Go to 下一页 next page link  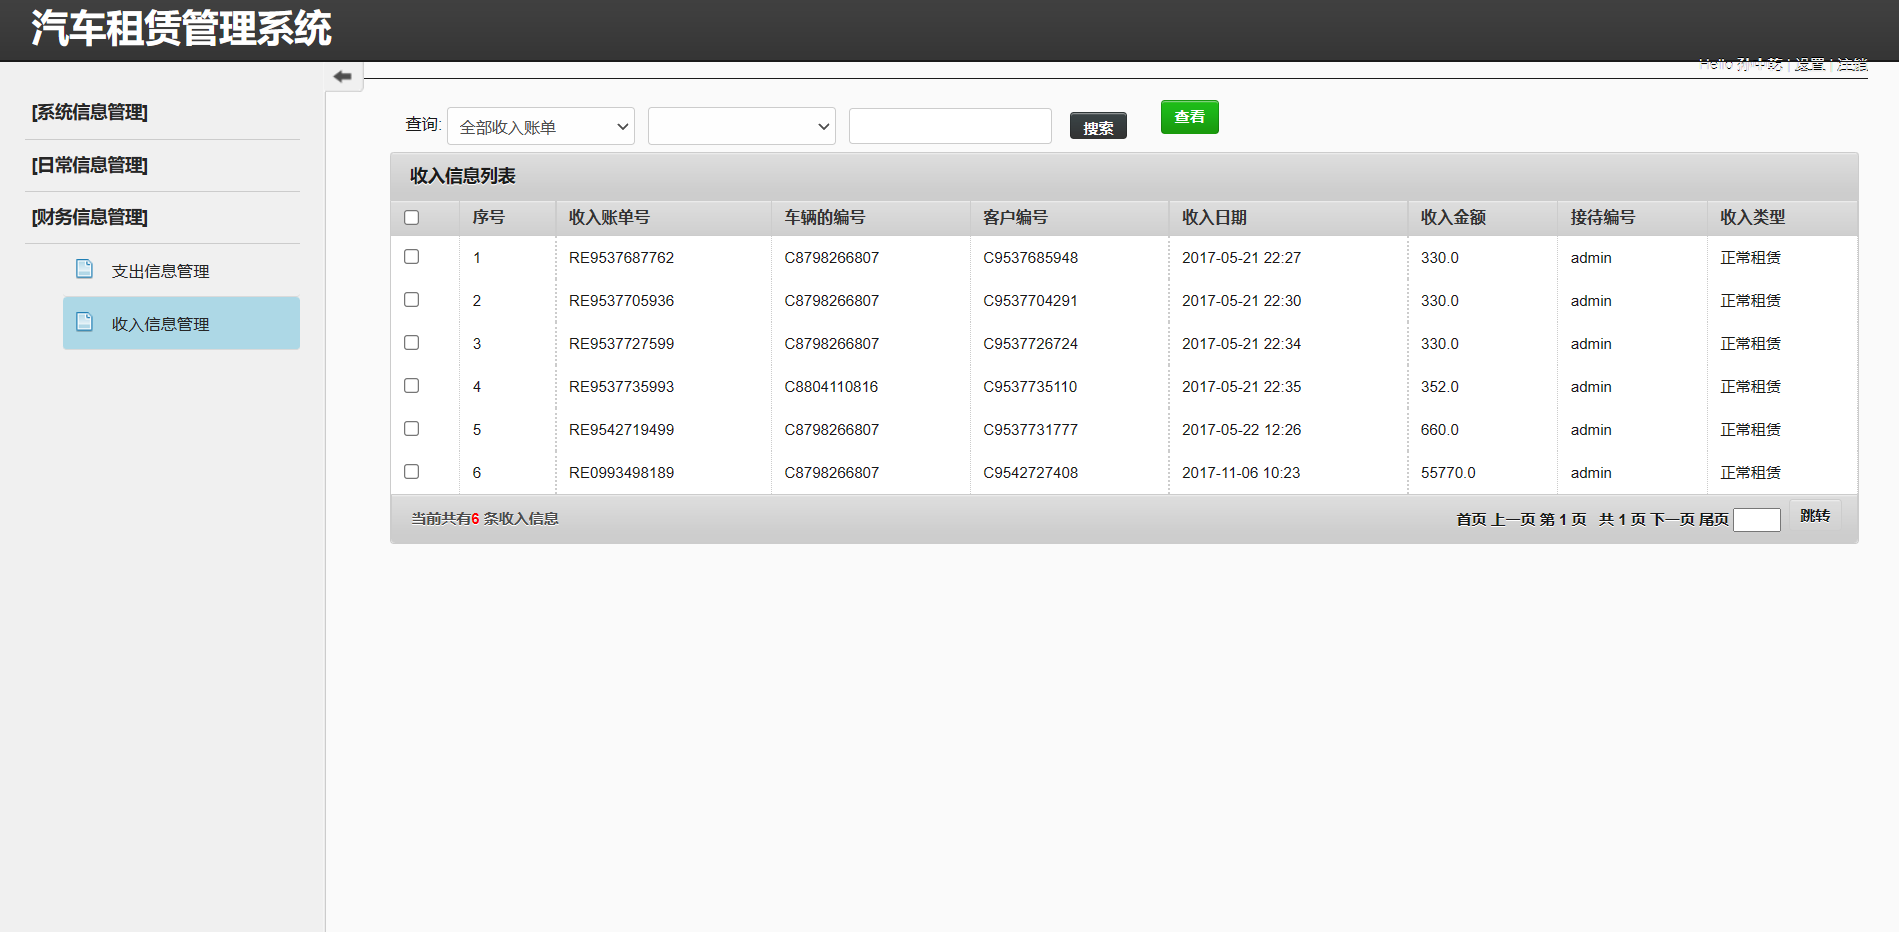[1672, 519]
